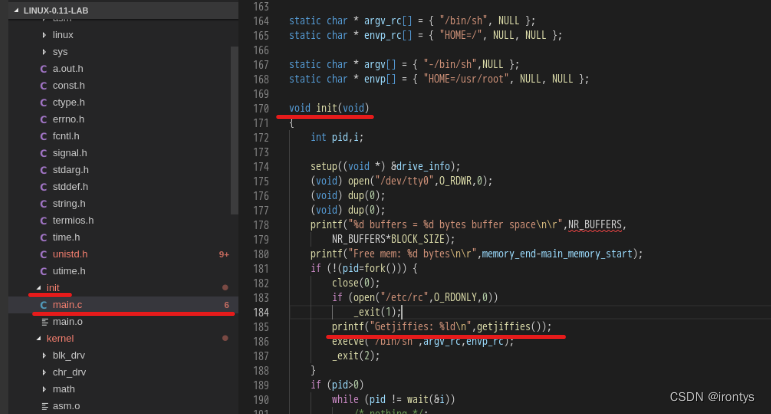The image size is (771, 414).
Task: Click the C icon of time.h
Action: coord(44,237)
